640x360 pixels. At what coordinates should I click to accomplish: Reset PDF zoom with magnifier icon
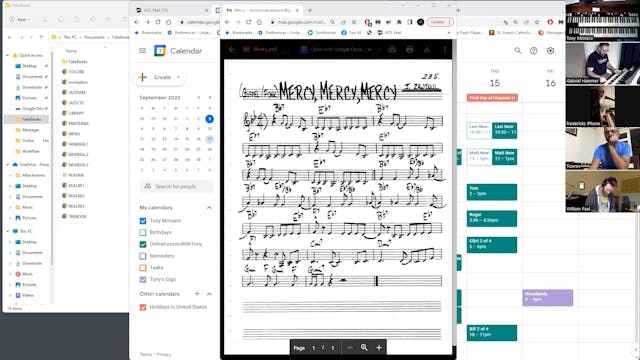click(364, 347)
